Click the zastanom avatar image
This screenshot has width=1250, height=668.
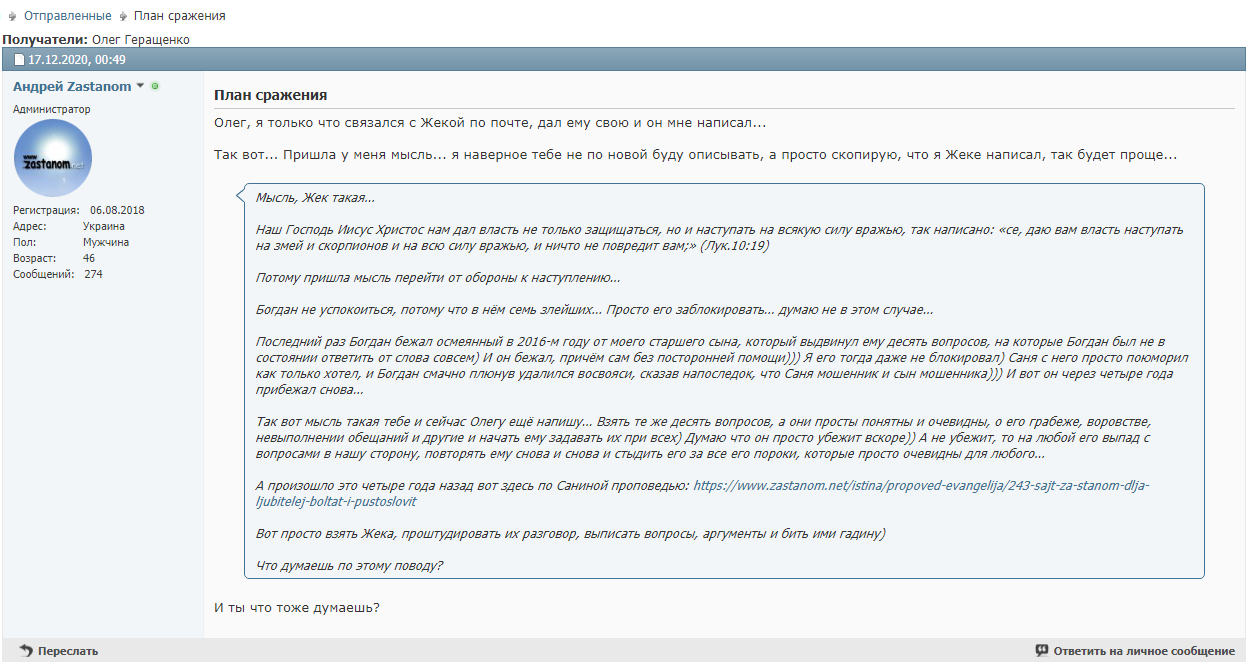click(53, 157)
